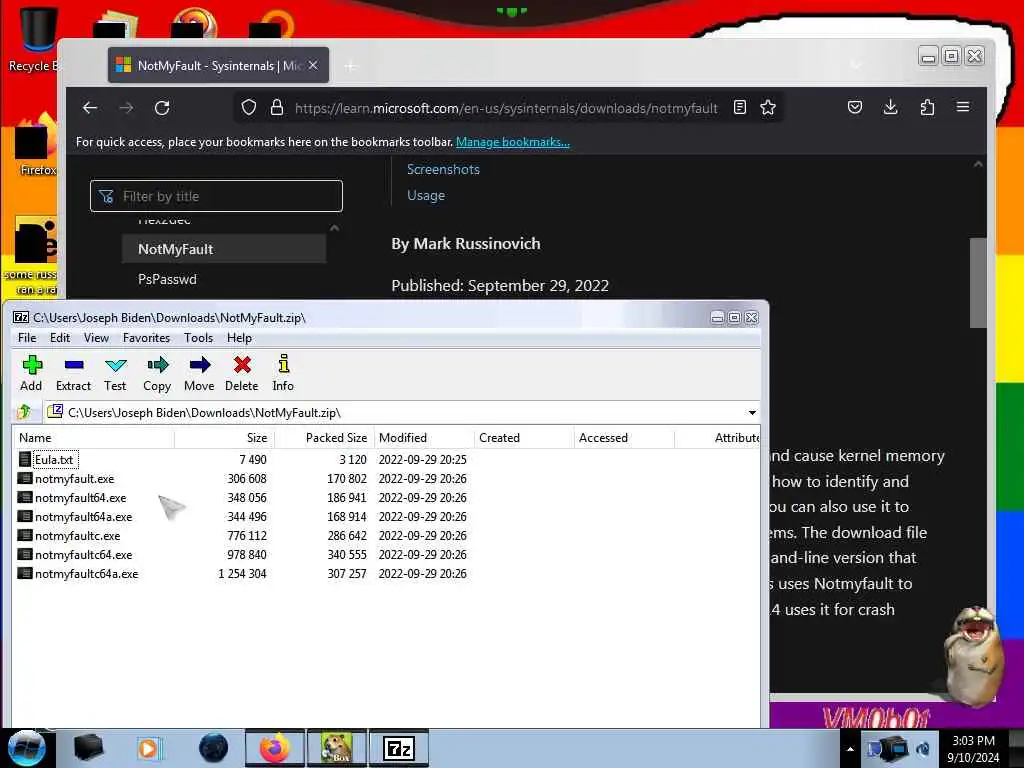Click the Firefox forward arrow
This screenshot has width=1024, height=768.
(126, 108)
